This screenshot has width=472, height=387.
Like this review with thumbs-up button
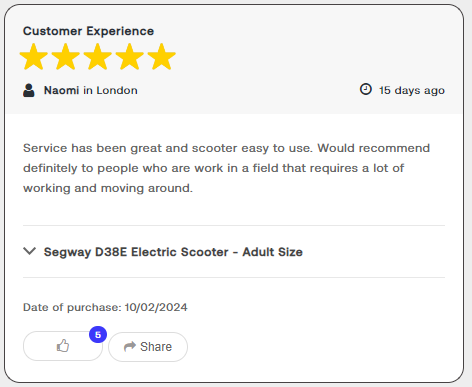63,346
